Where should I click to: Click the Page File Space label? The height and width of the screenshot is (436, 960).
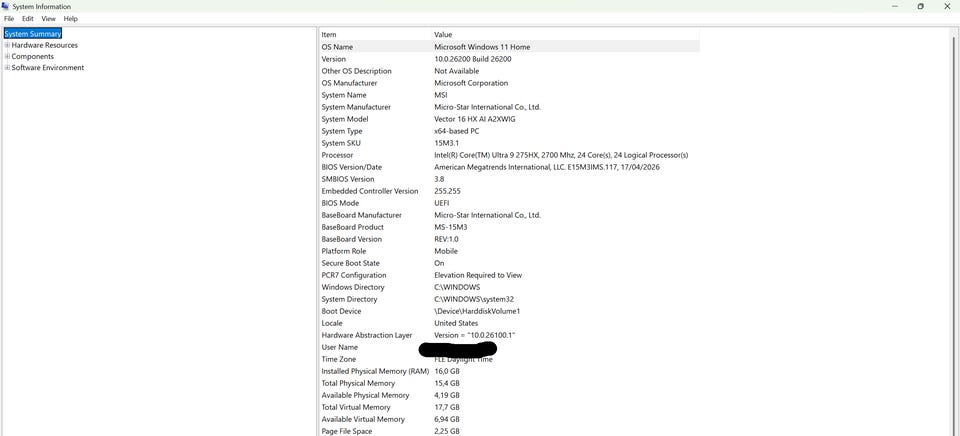pos(347,432)
